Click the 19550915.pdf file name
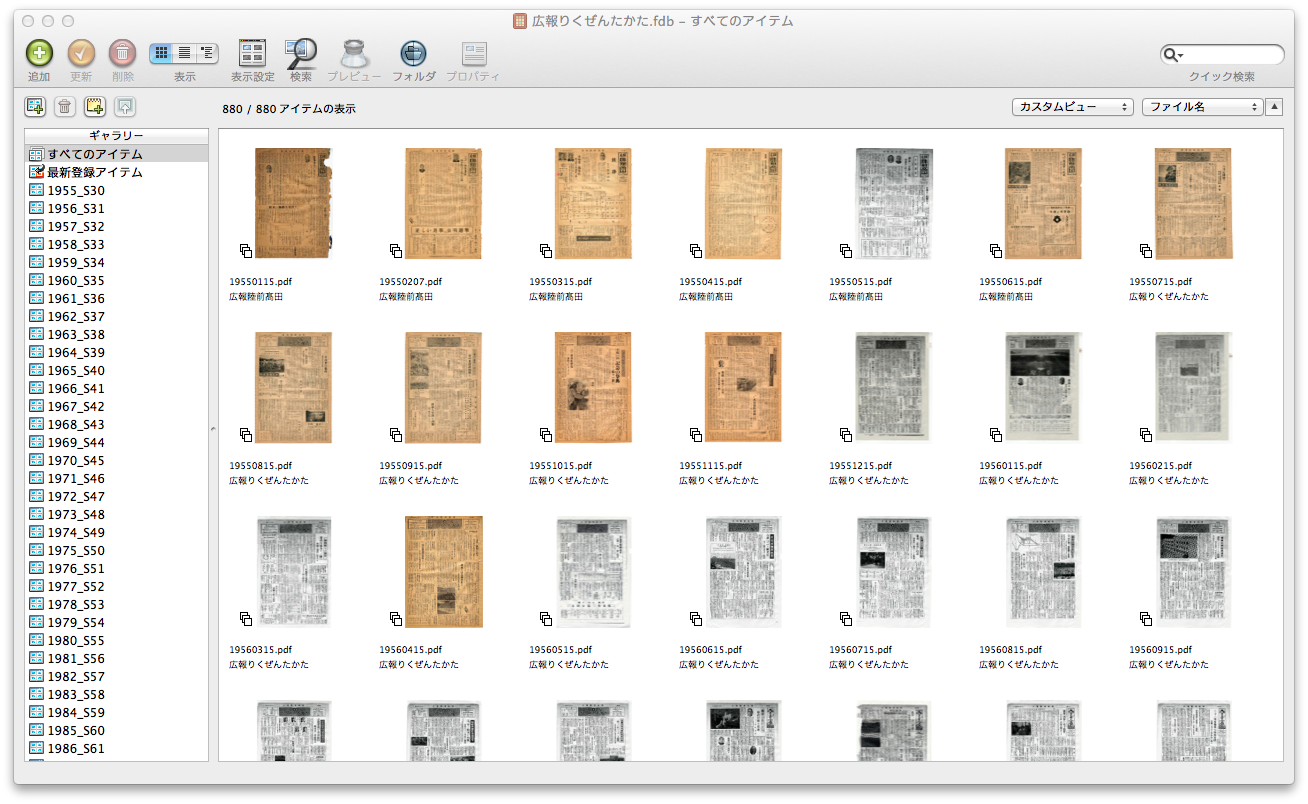This screenshot has height=804, width=1308. (410, 466)
